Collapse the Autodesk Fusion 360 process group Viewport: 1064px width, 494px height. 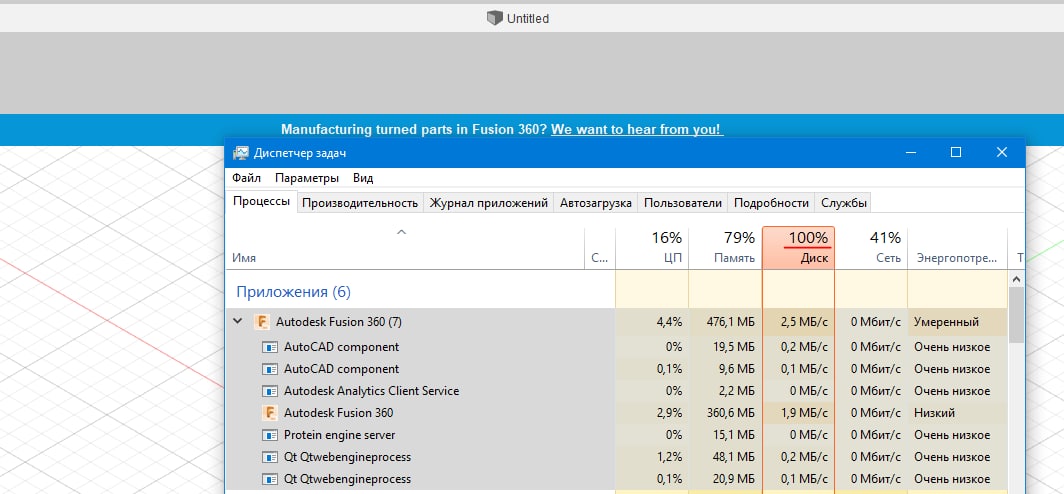tap(238, 322)
